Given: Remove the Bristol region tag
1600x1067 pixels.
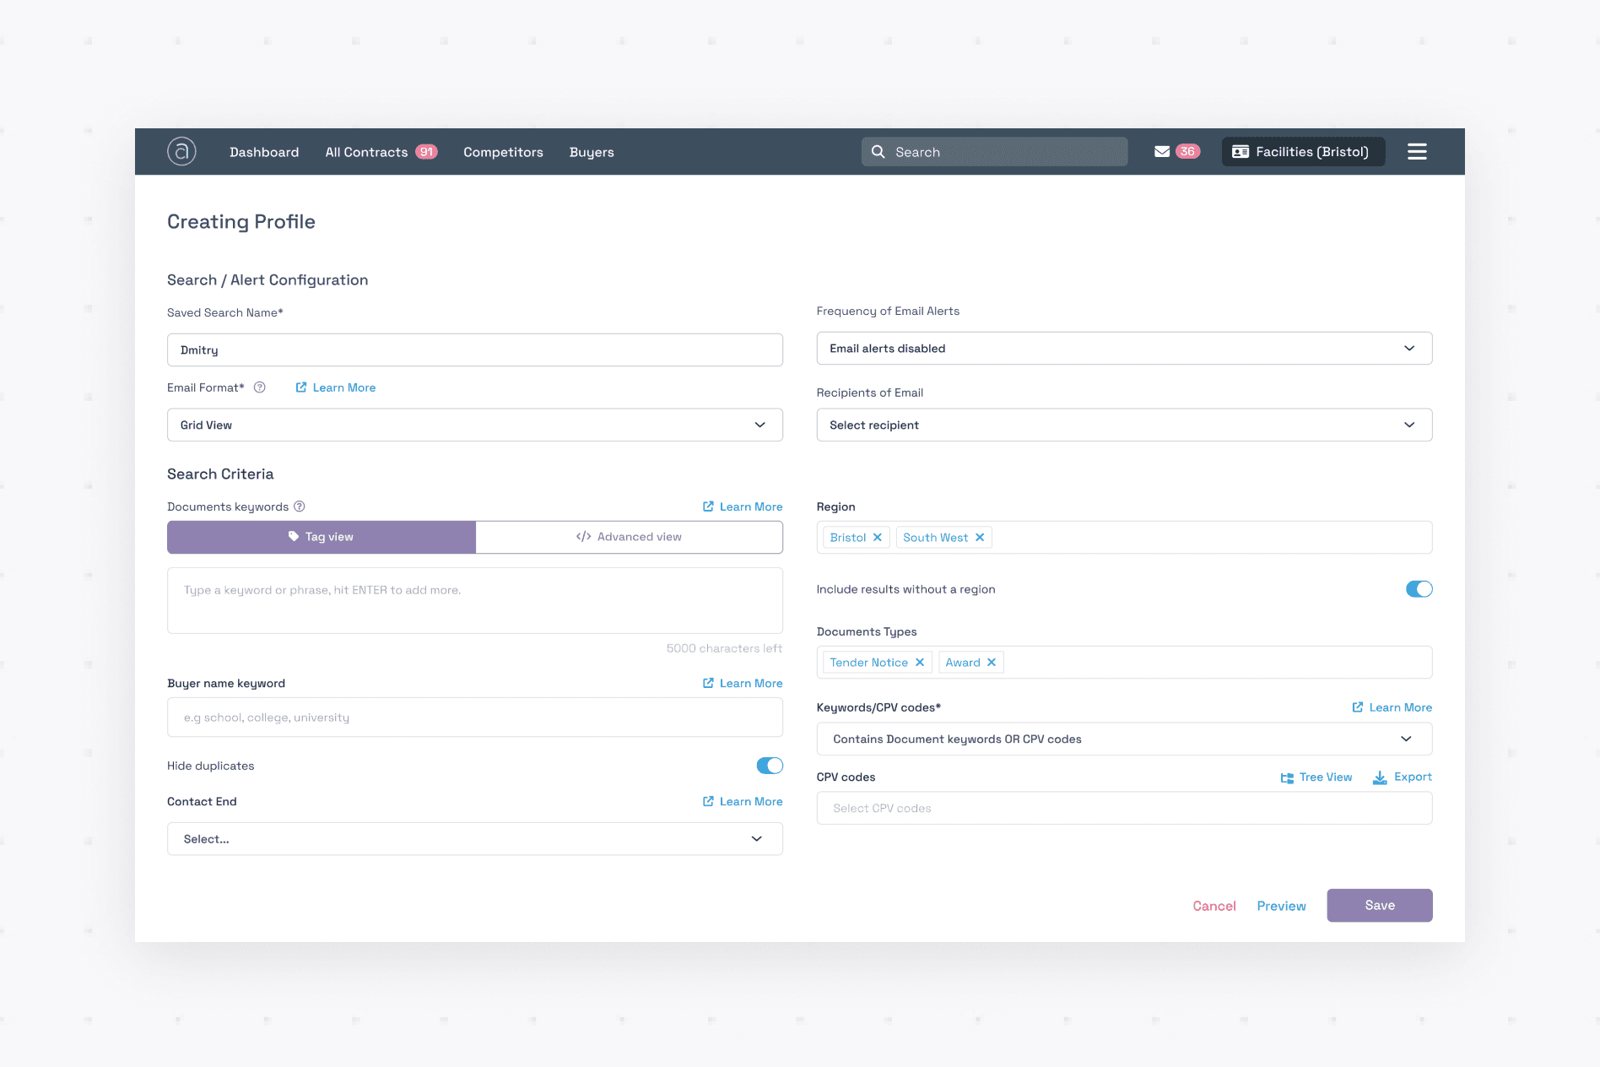Looking at the screenshot, I should [877, 538].
